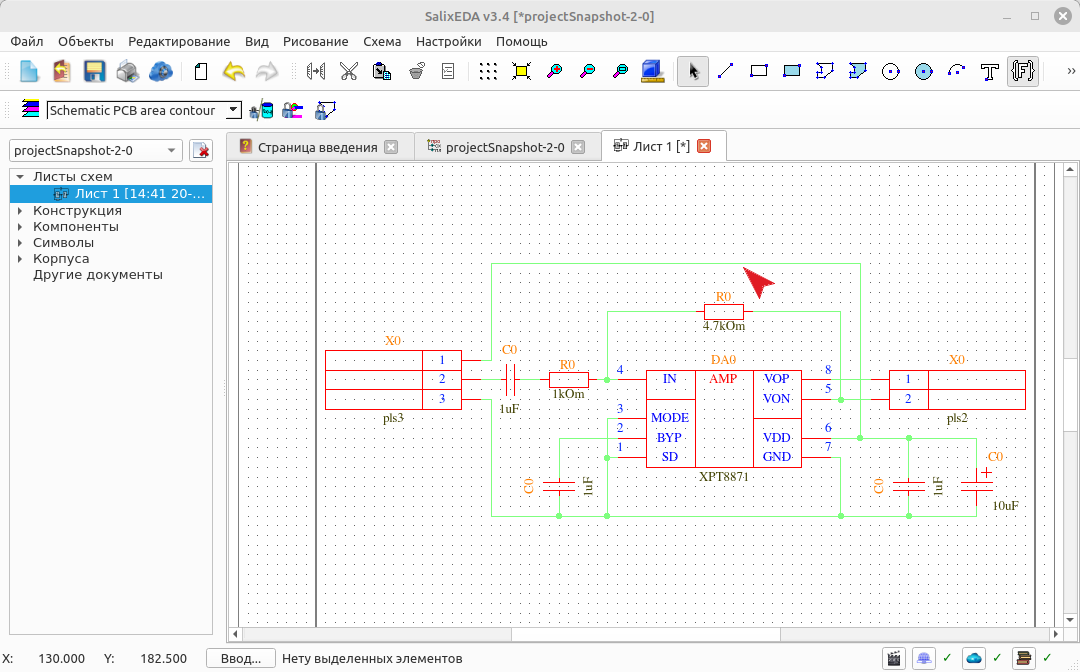Screen dimensions: 1080x672
Task: Undo the last action with yellow arrow
Action: pos(233,71)
